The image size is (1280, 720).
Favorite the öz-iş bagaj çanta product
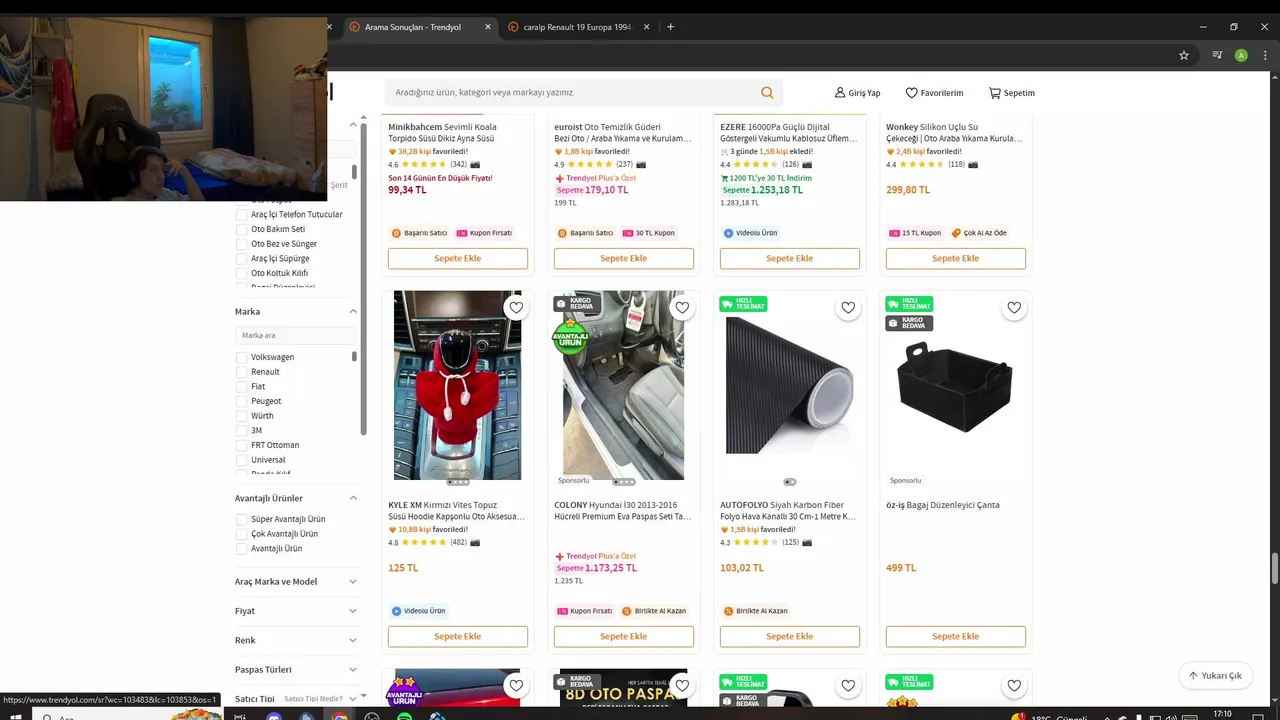(x=1013, y=308)
